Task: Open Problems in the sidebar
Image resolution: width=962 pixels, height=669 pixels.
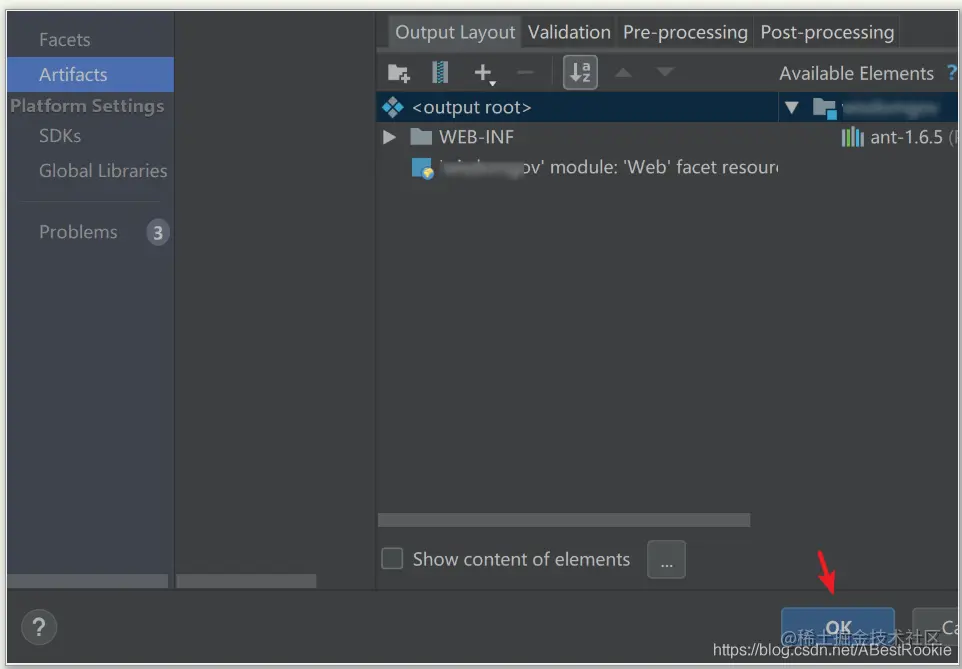Action: coord(78,232)
